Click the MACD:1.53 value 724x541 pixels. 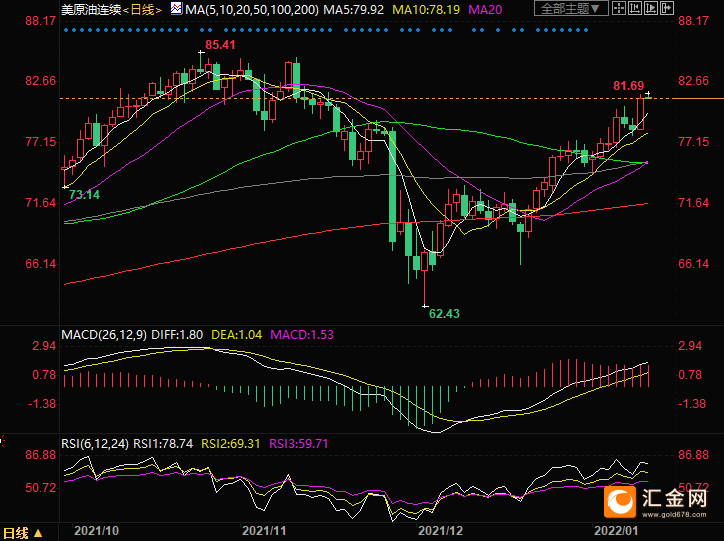pyautogui.click(x=302, y=335)
